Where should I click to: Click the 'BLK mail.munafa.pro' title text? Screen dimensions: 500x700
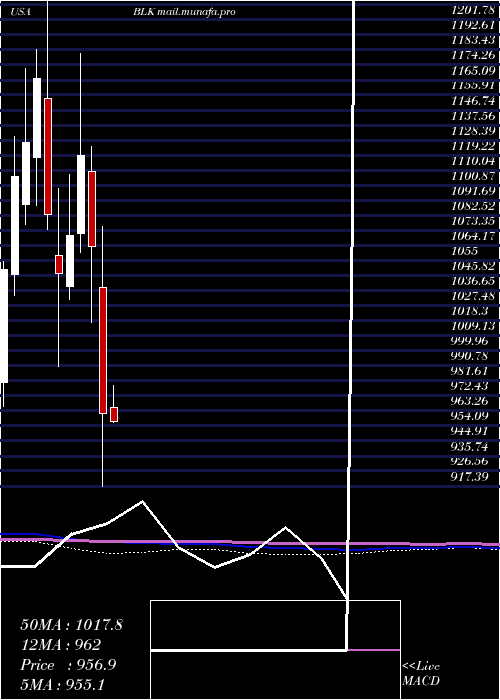tap(184, 12)
